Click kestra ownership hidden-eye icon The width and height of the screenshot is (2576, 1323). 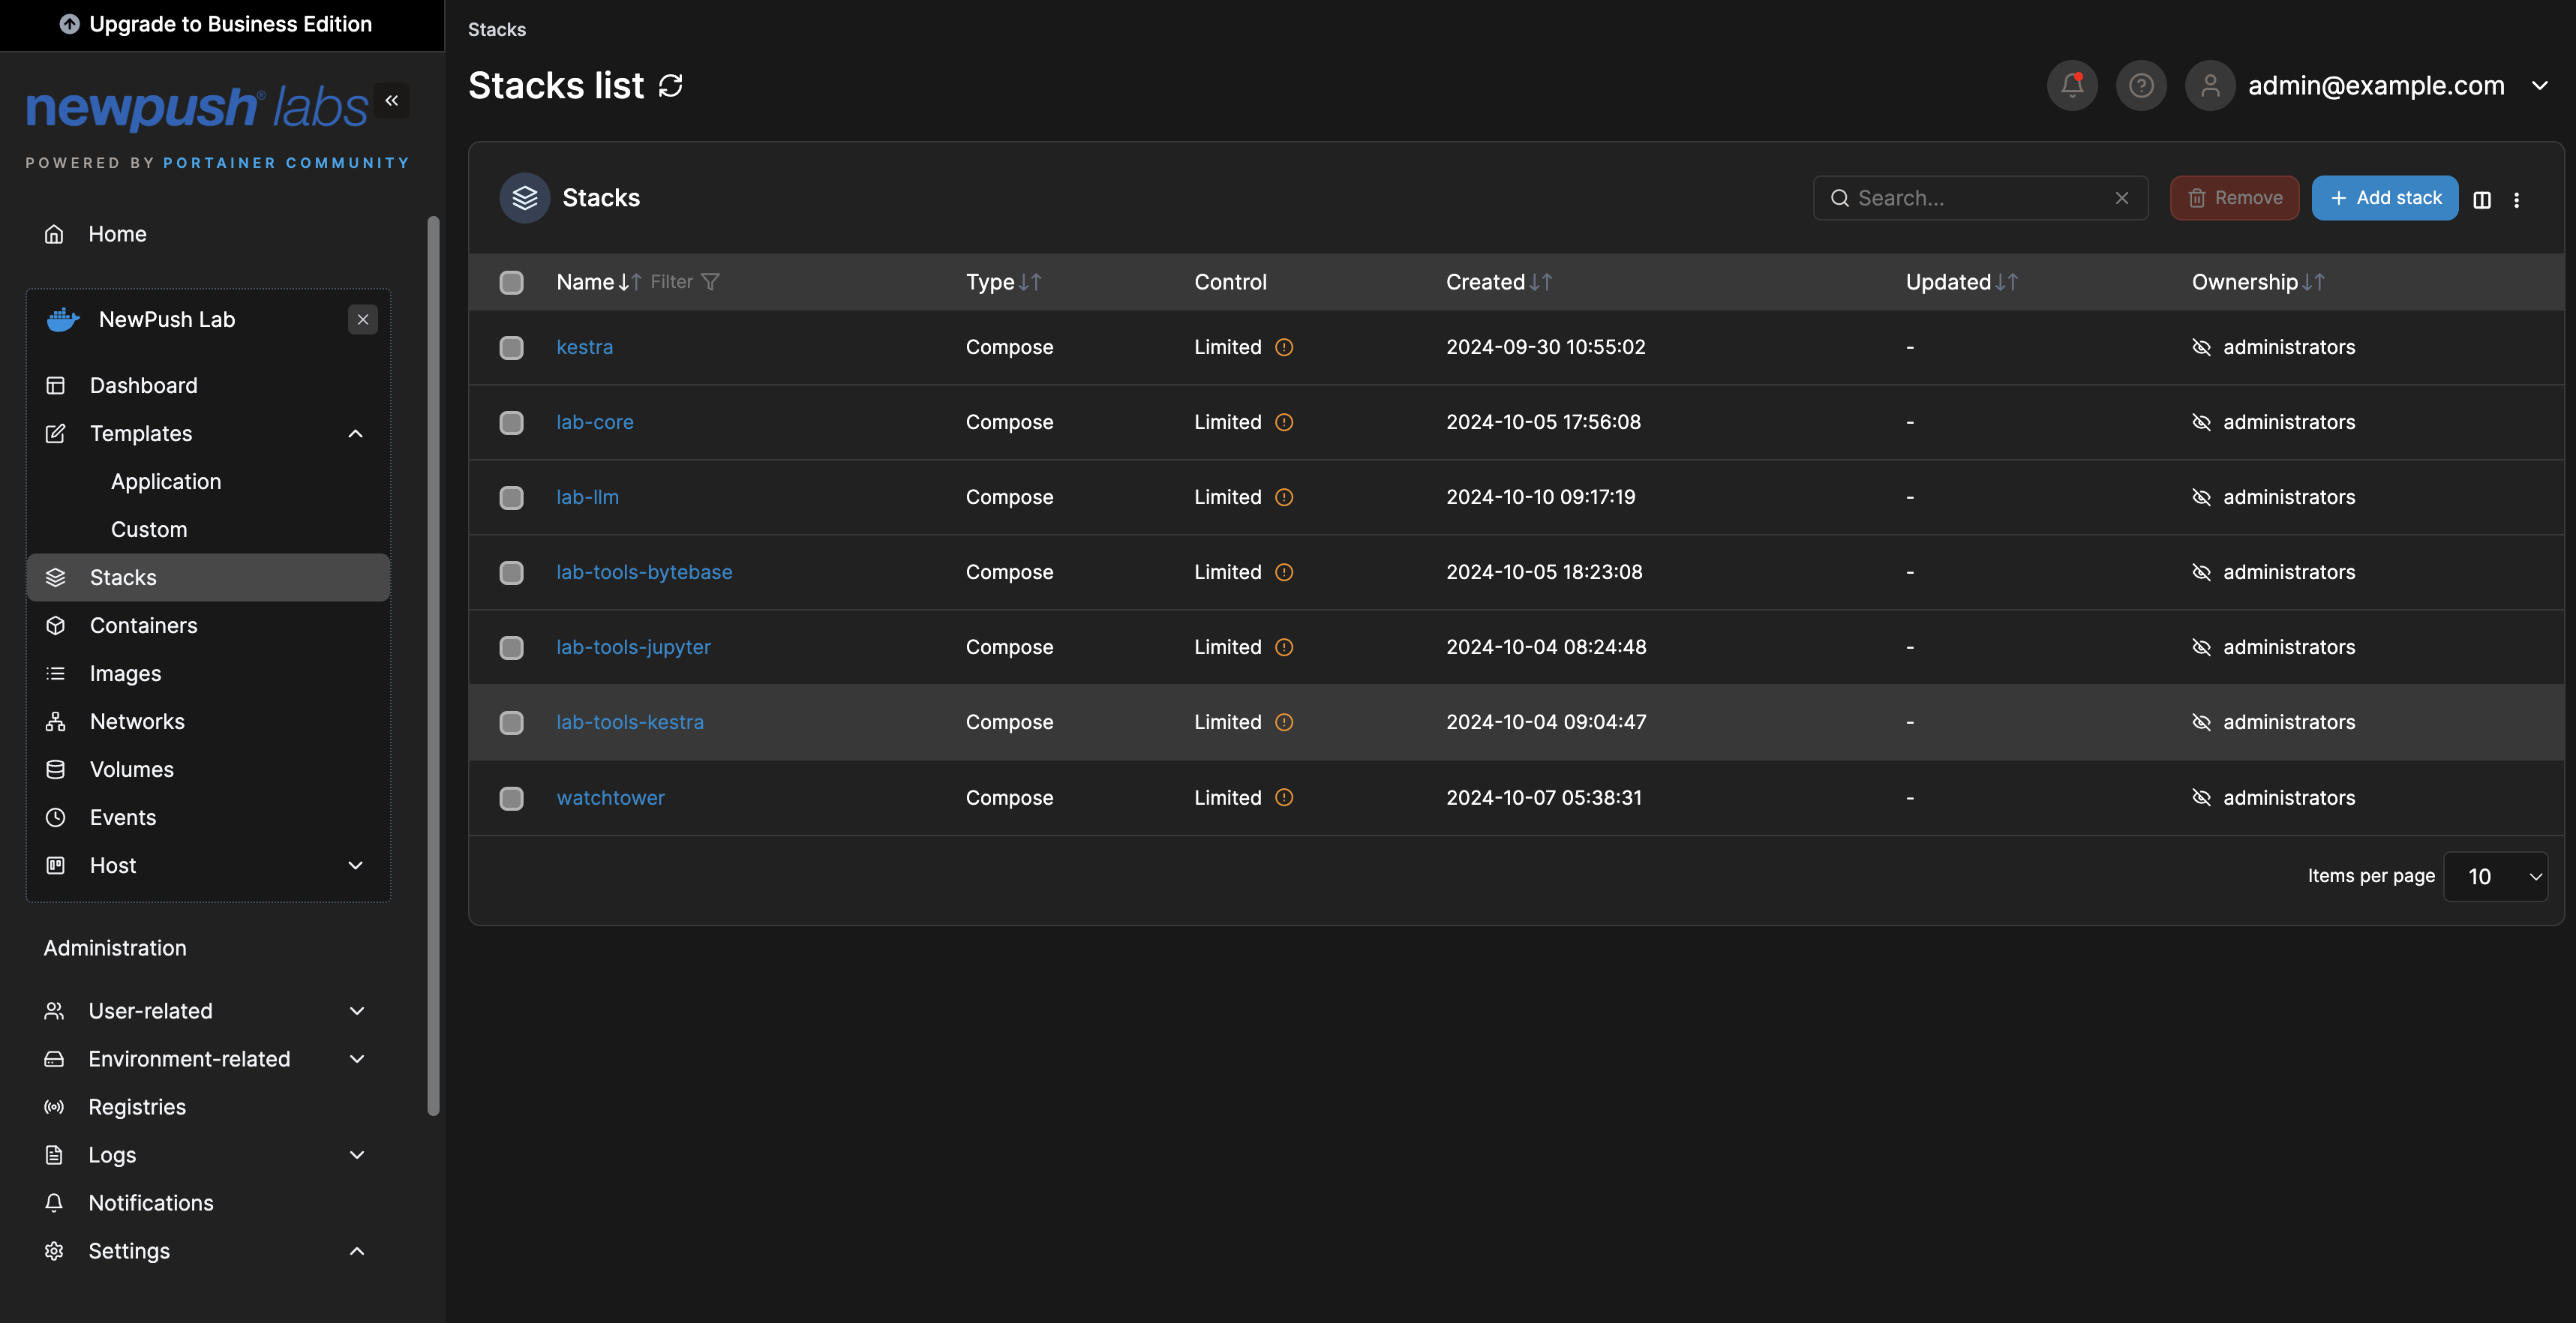(2201, 347)
